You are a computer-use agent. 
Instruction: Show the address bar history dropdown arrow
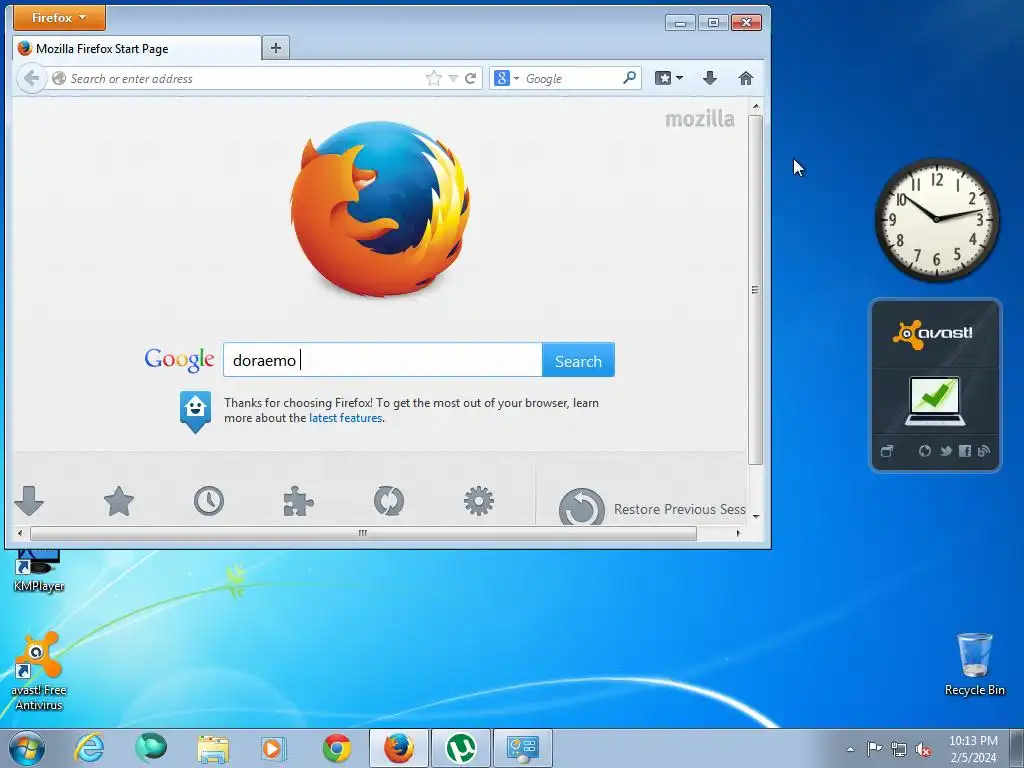[x=453, y=78]
